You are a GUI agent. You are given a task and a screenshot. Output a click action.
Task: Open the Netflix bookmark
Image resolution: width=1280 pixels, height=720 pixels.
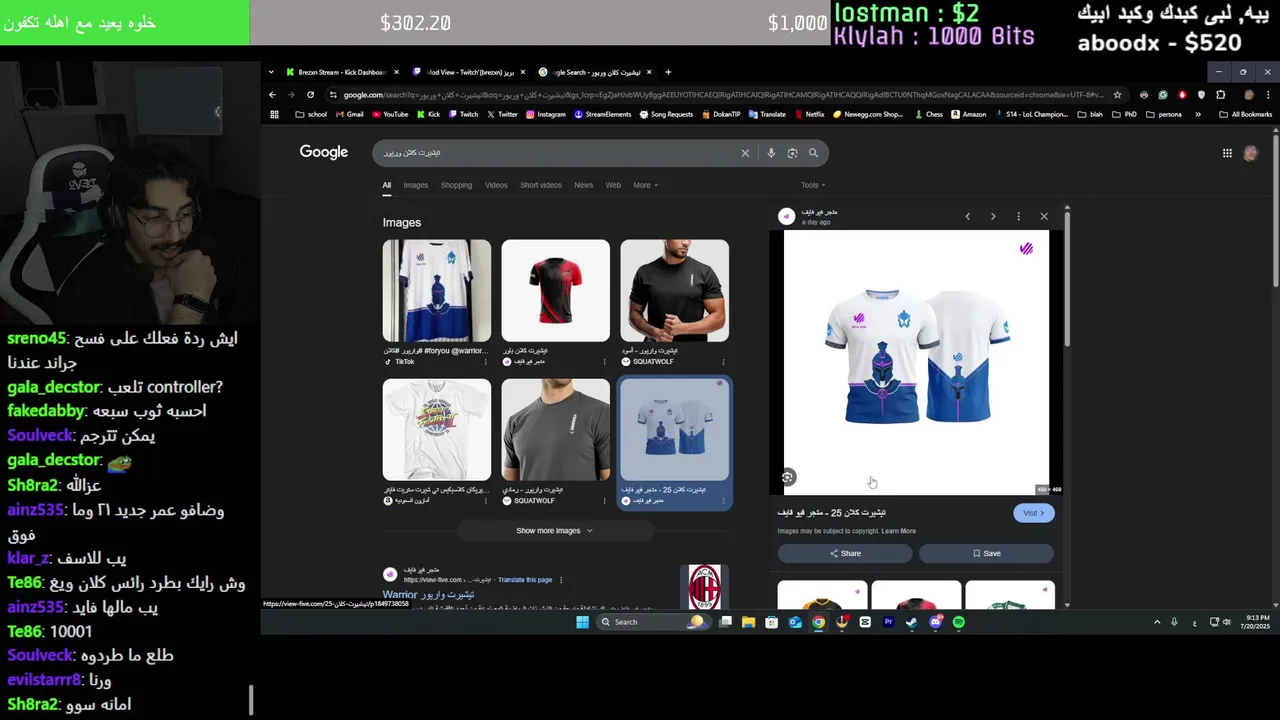(x=809, y=114)
